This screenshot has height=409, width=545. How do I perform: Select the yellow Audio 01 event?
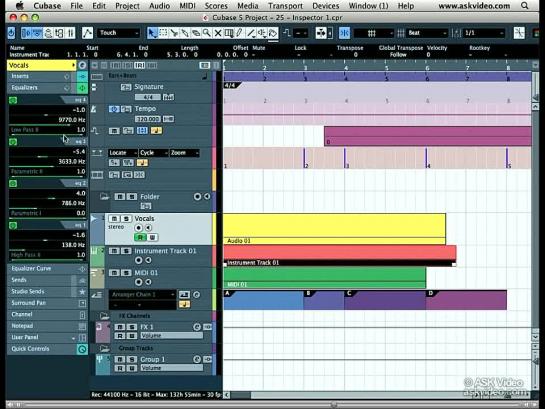pyautogui.click(x=334, y=229)
